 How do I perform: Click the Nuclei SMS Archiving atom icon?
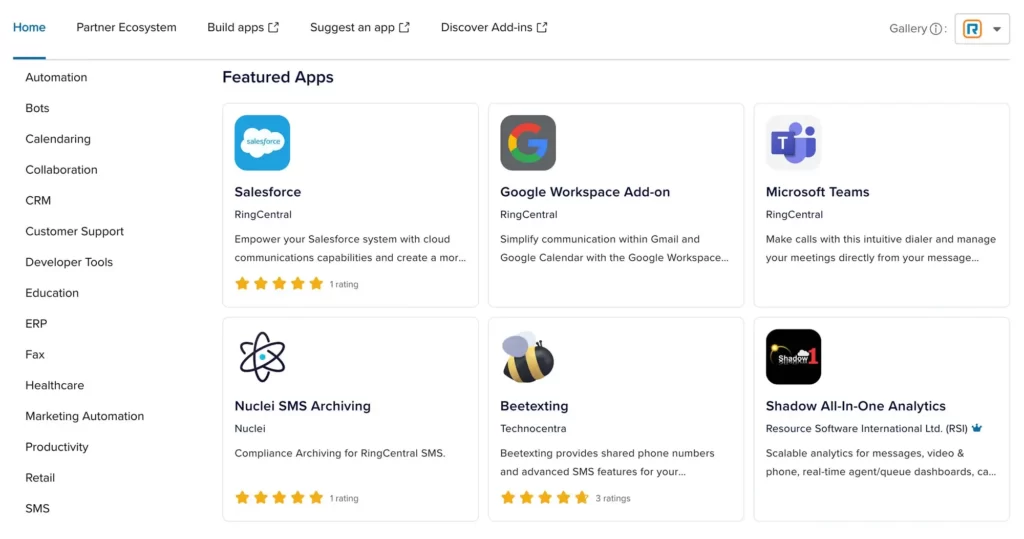[x=262, y=357]
